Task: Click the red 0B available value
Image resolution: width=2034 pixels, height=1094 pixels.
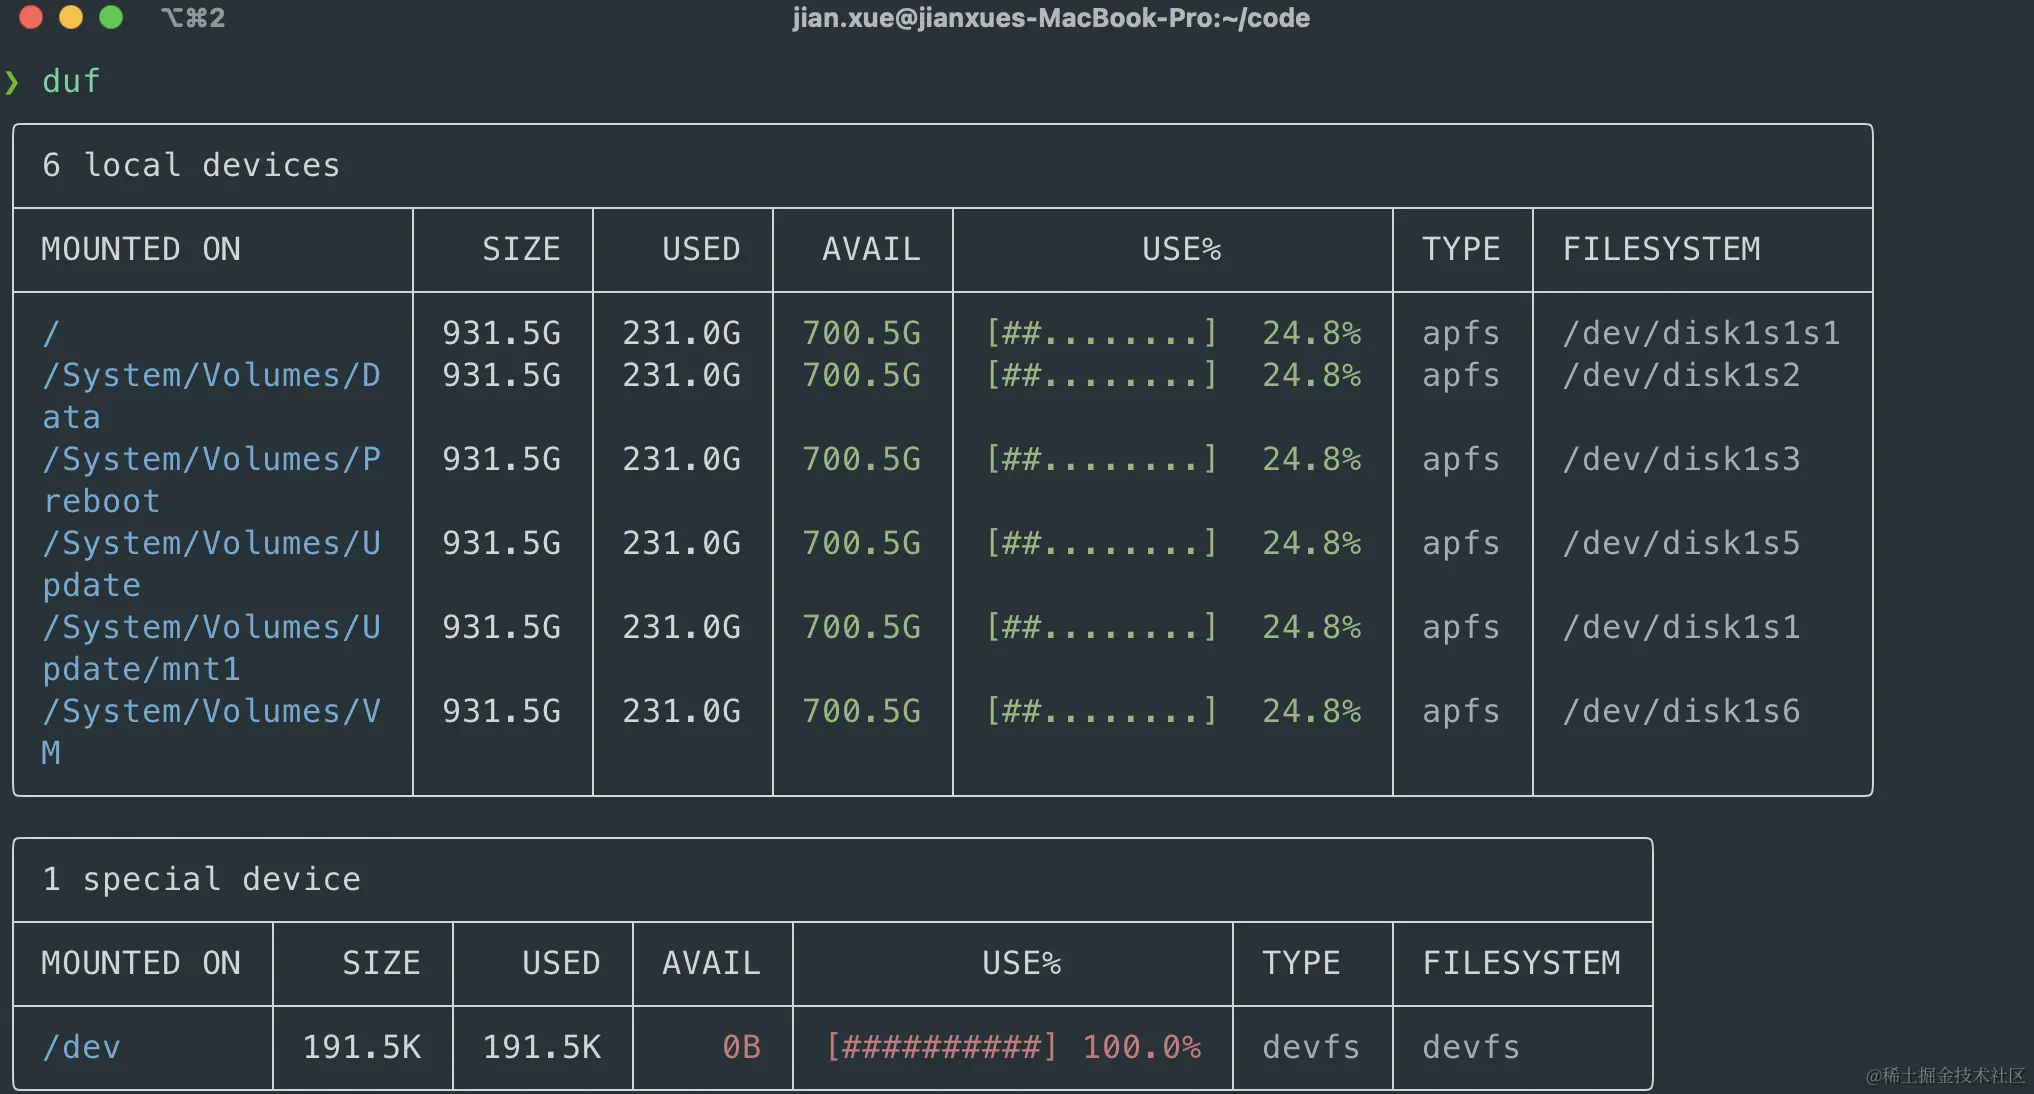Action: click(x=741, y=1047)
